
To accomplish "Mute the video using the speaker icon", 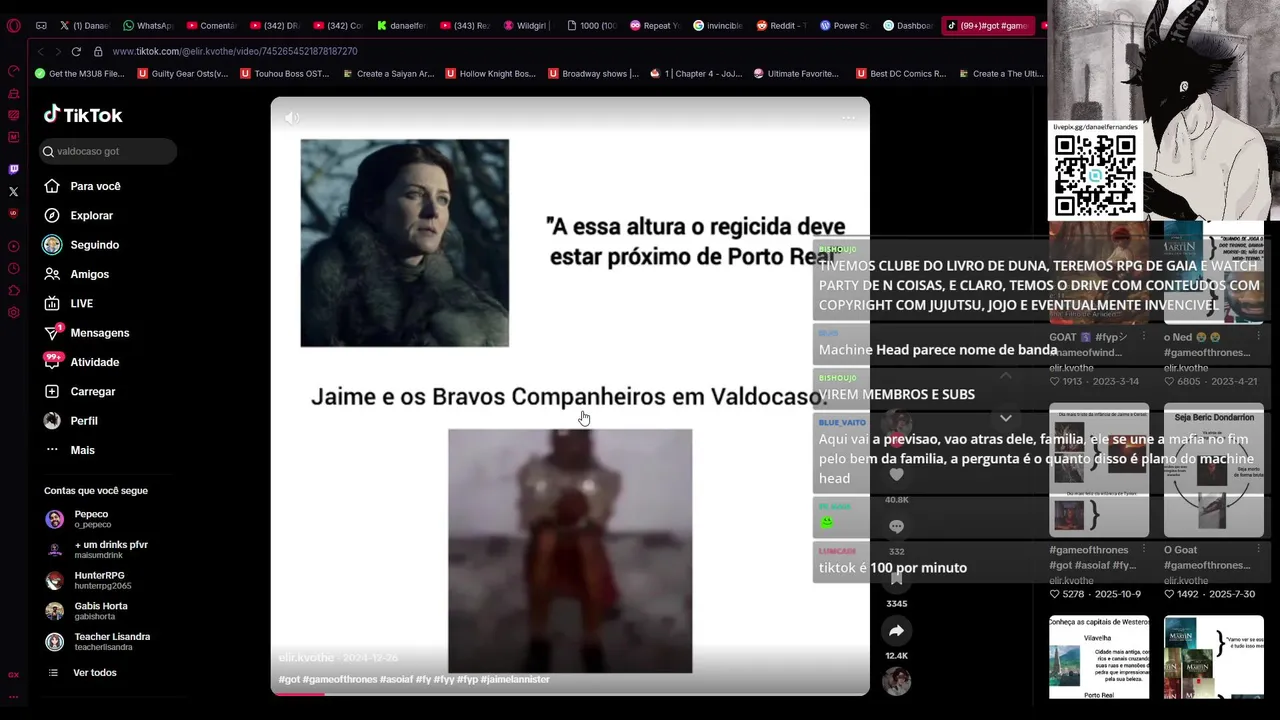I will tap(292, 118).
